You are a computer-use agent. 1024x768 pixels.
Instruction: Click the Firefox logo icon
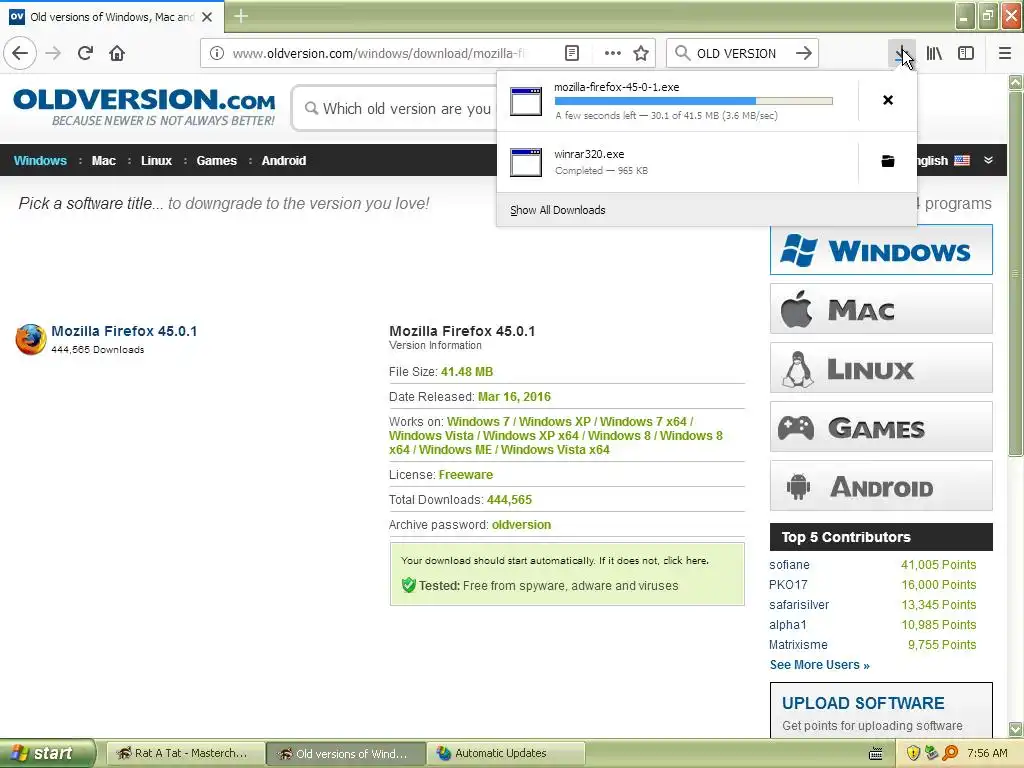pyautogui.click(x=31, y=339)
